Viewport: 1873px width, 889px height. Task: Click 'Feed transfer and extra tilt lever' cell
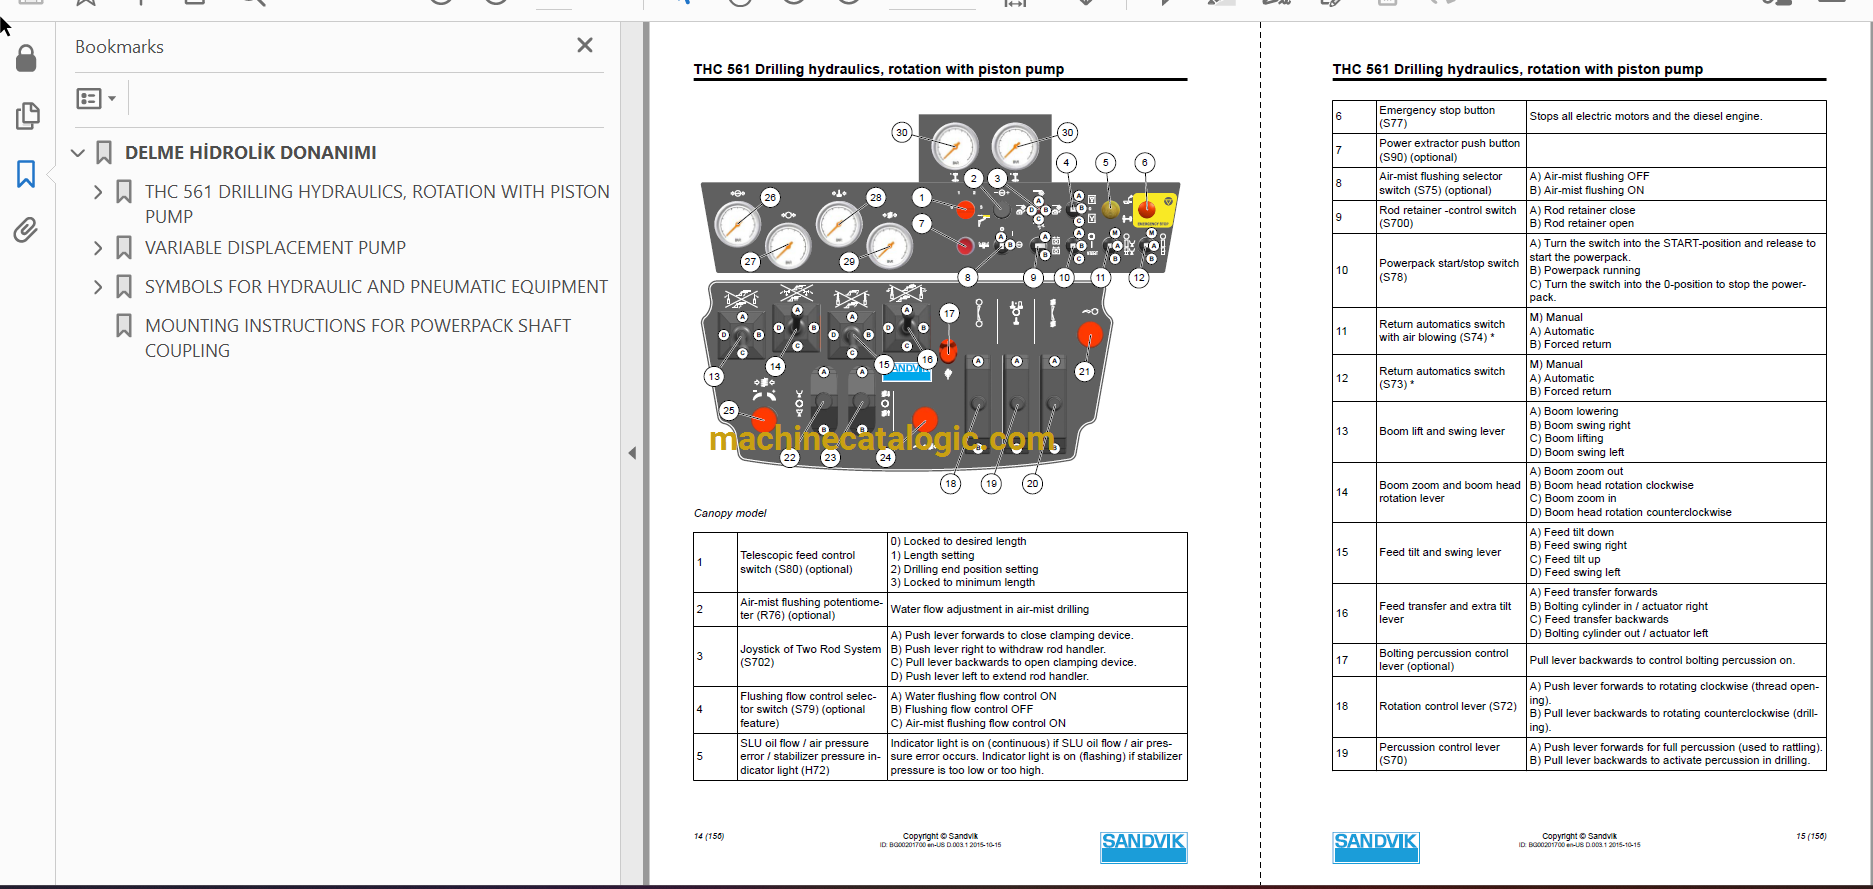[x=1450, y=613]
